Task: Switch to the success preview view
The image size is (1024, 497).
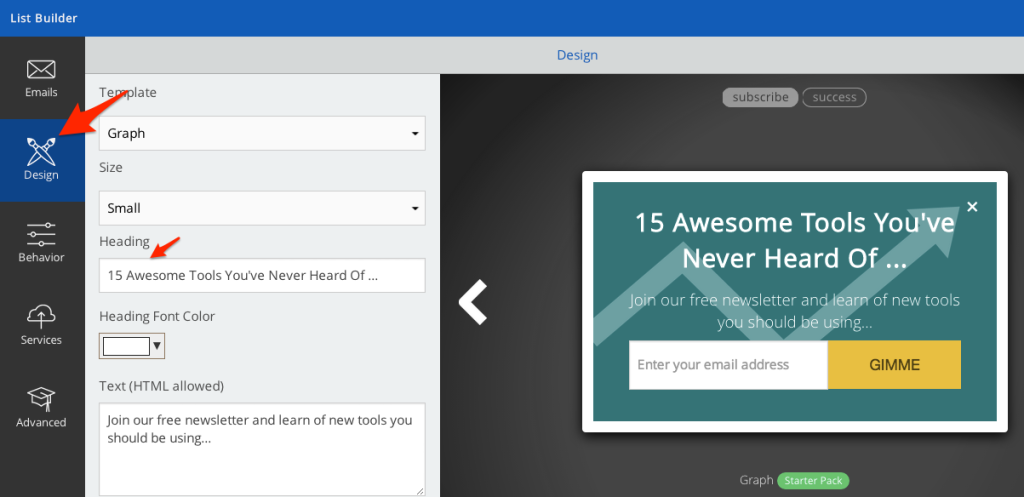Action: [x=834, y=97]
